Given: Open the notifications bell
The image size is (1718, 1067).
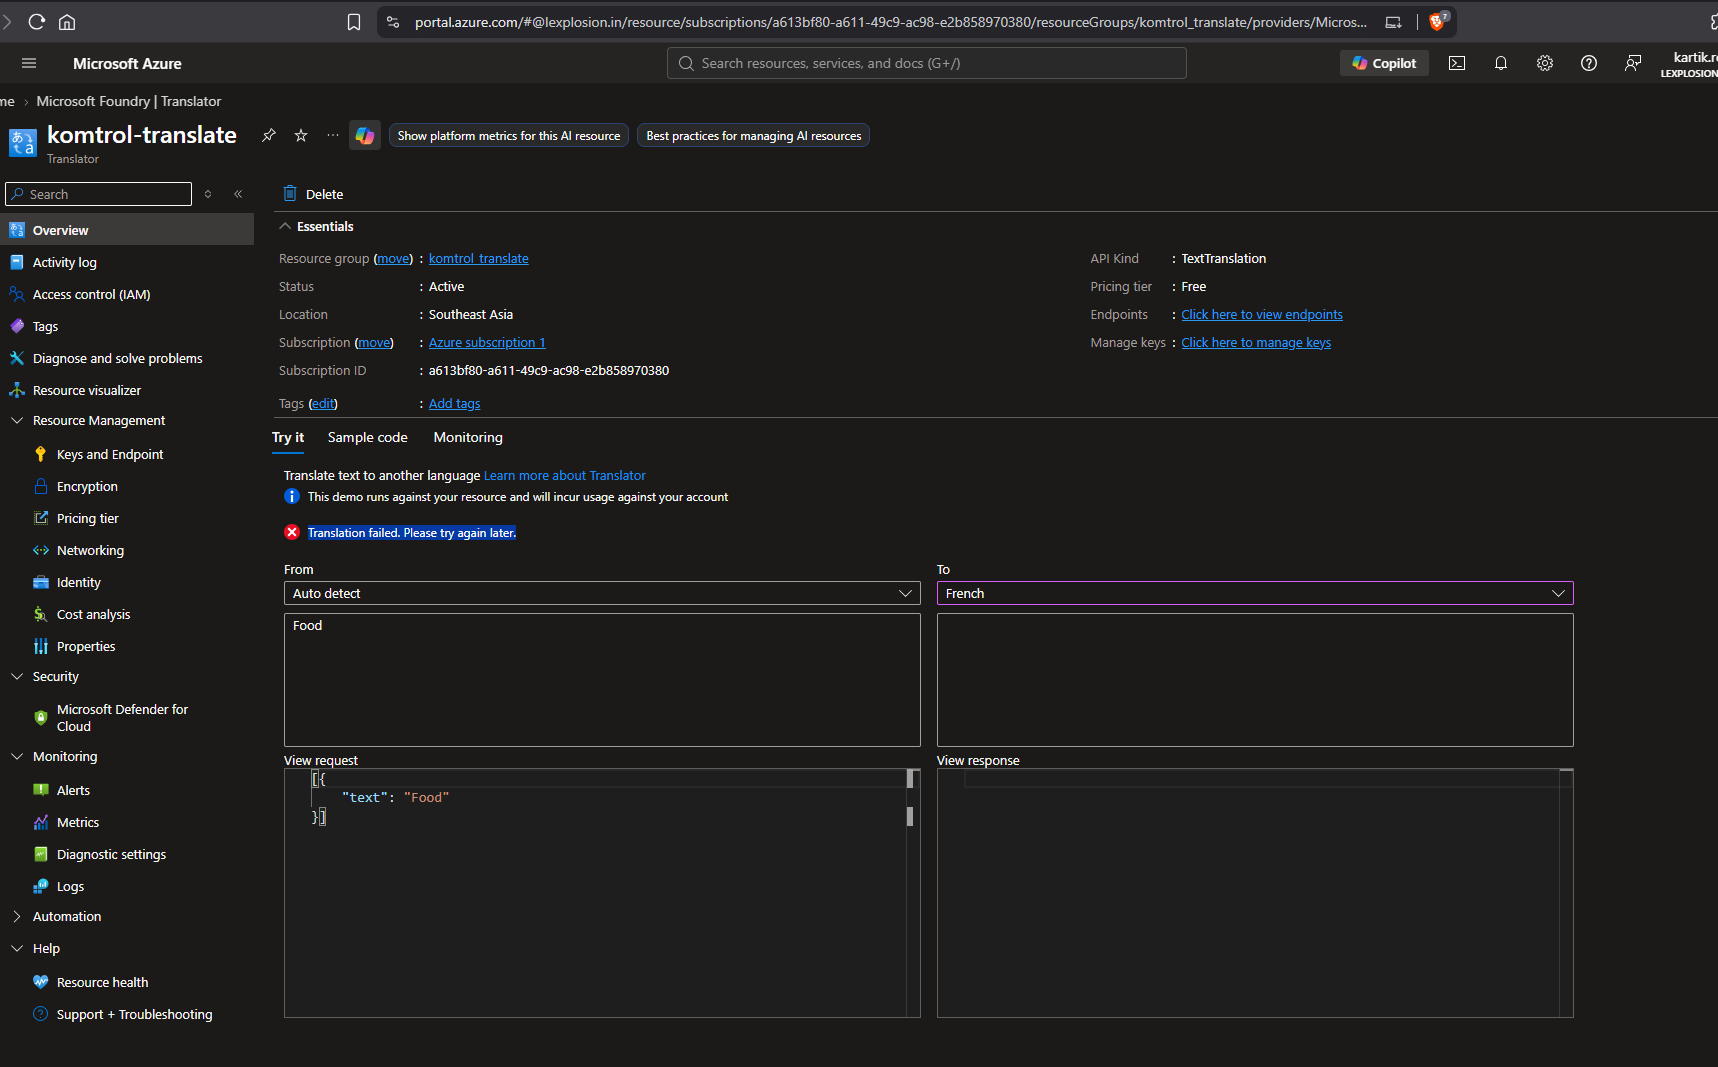Looking at the screenshot, I should [x=1501, y=63].
